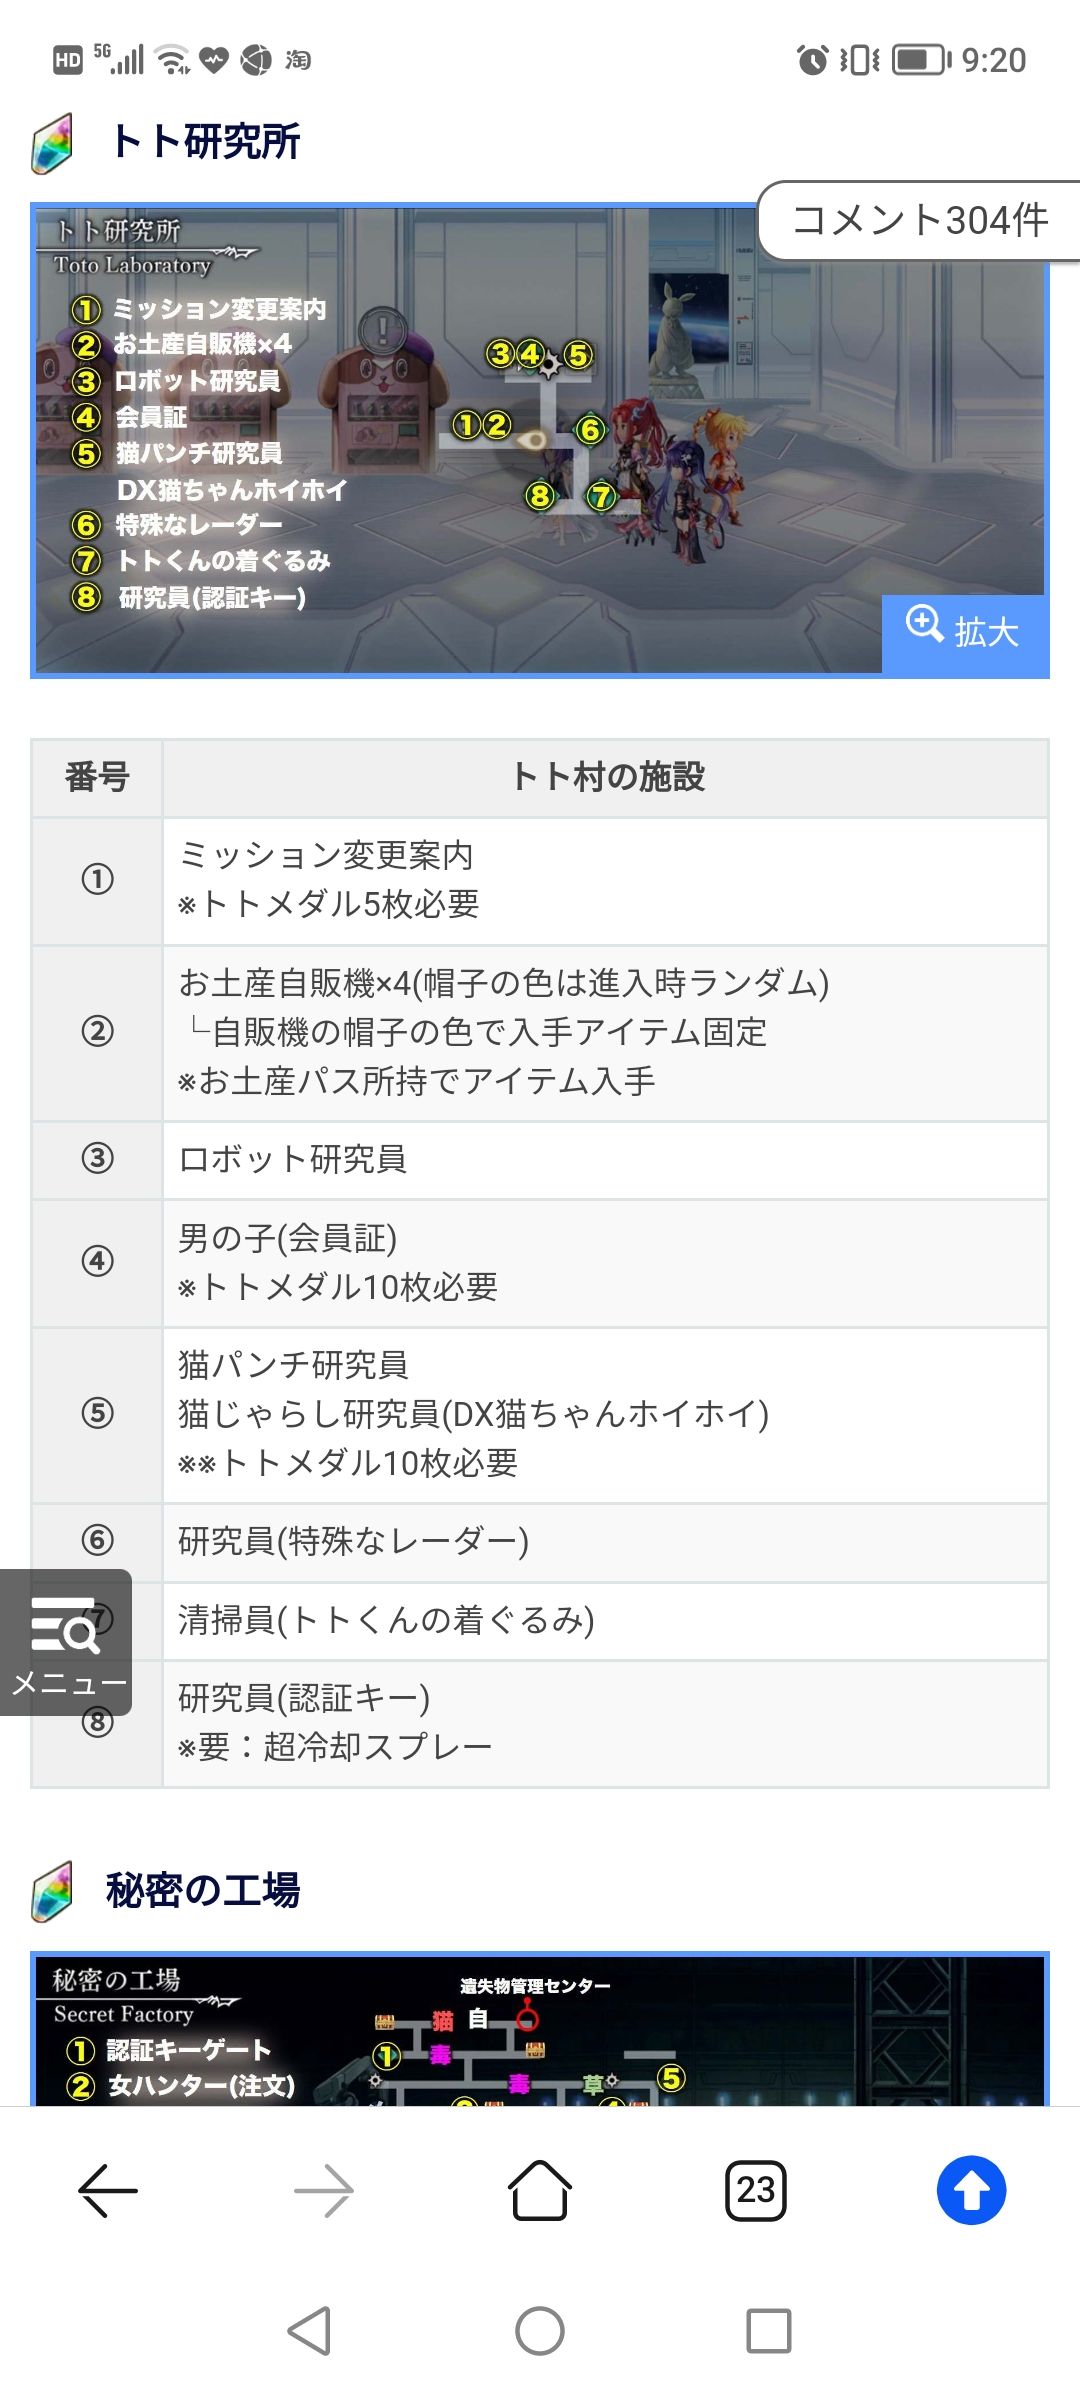Tap the トト研究所 section heading
1080x2388 pixels.
[206, 142]
